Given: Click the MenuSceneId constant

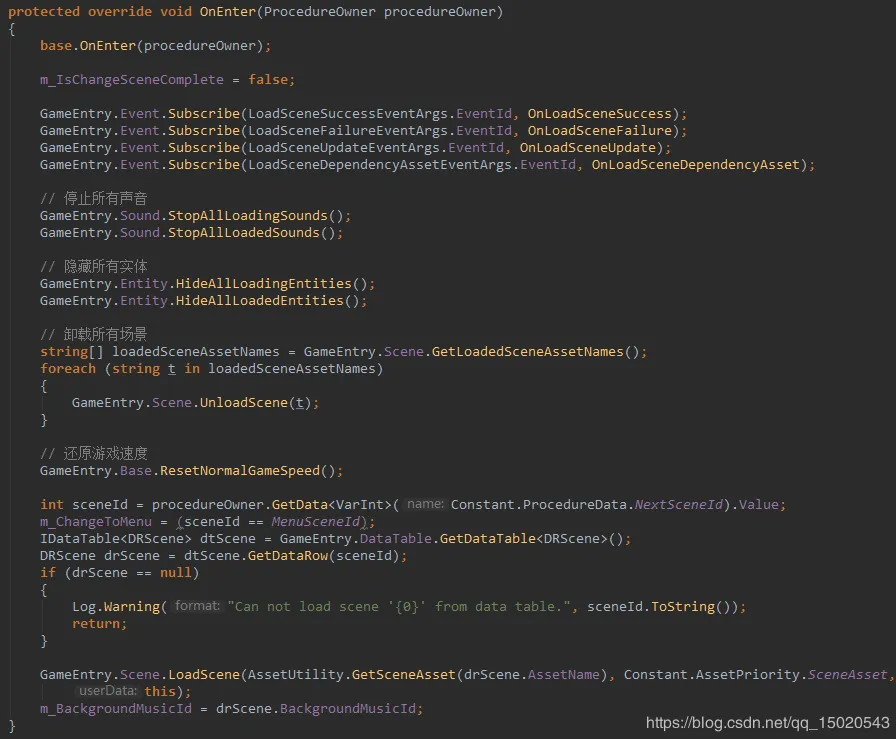Looking at the screenshot, I should [x=315, y=522].
